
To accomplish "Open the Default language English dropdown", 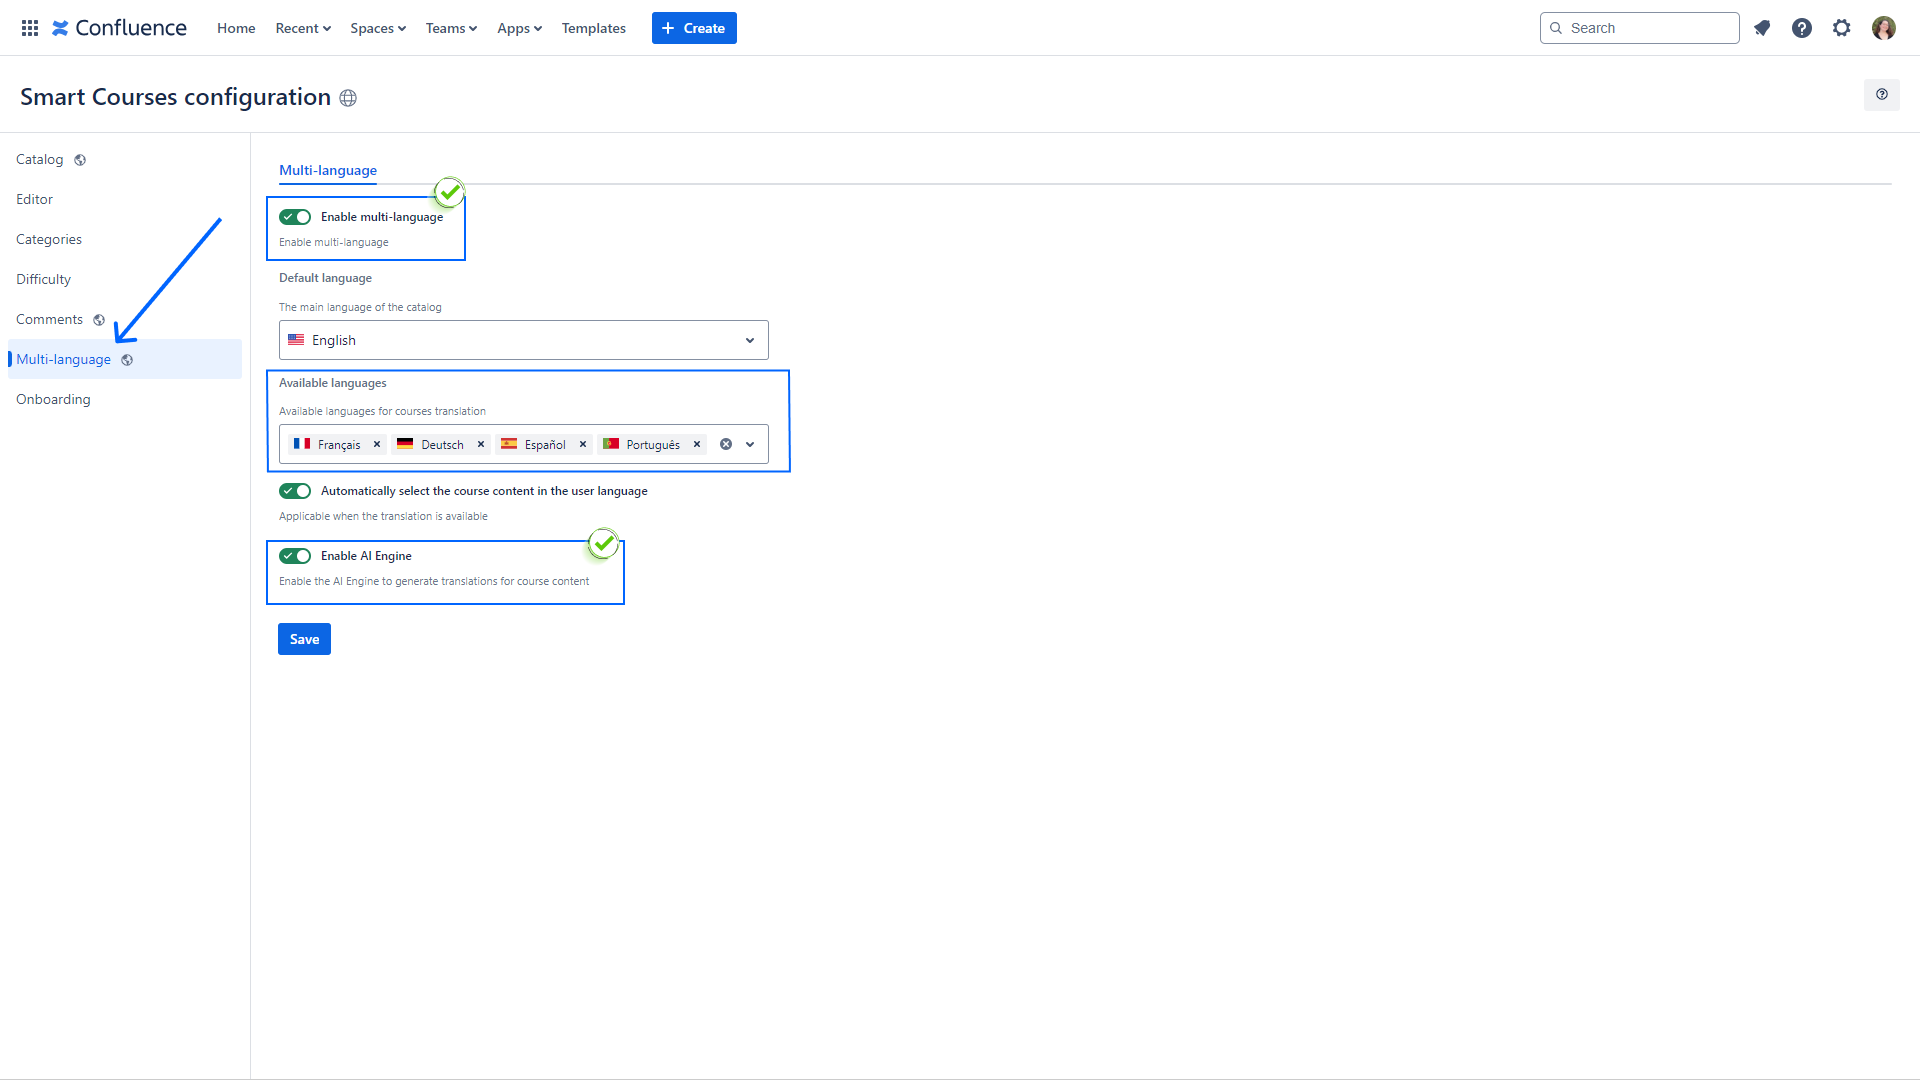I will 523,340.
